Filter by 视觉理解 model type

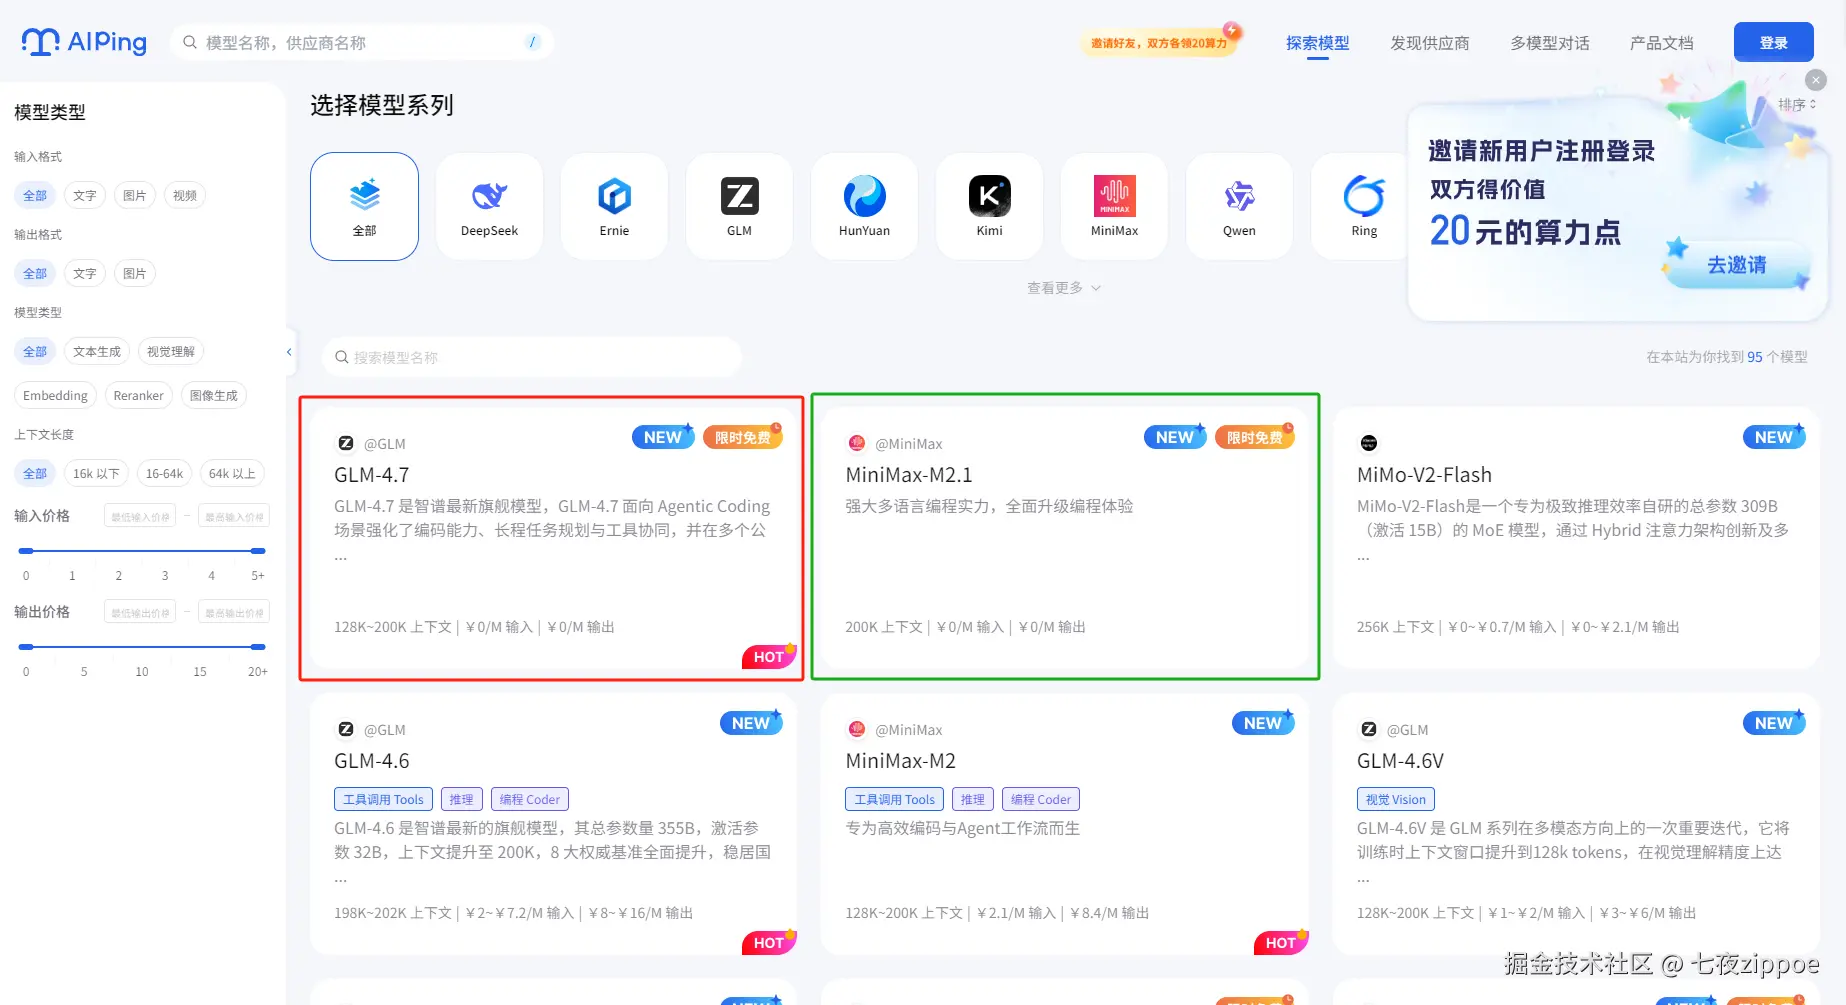click(x=171, y=351)
